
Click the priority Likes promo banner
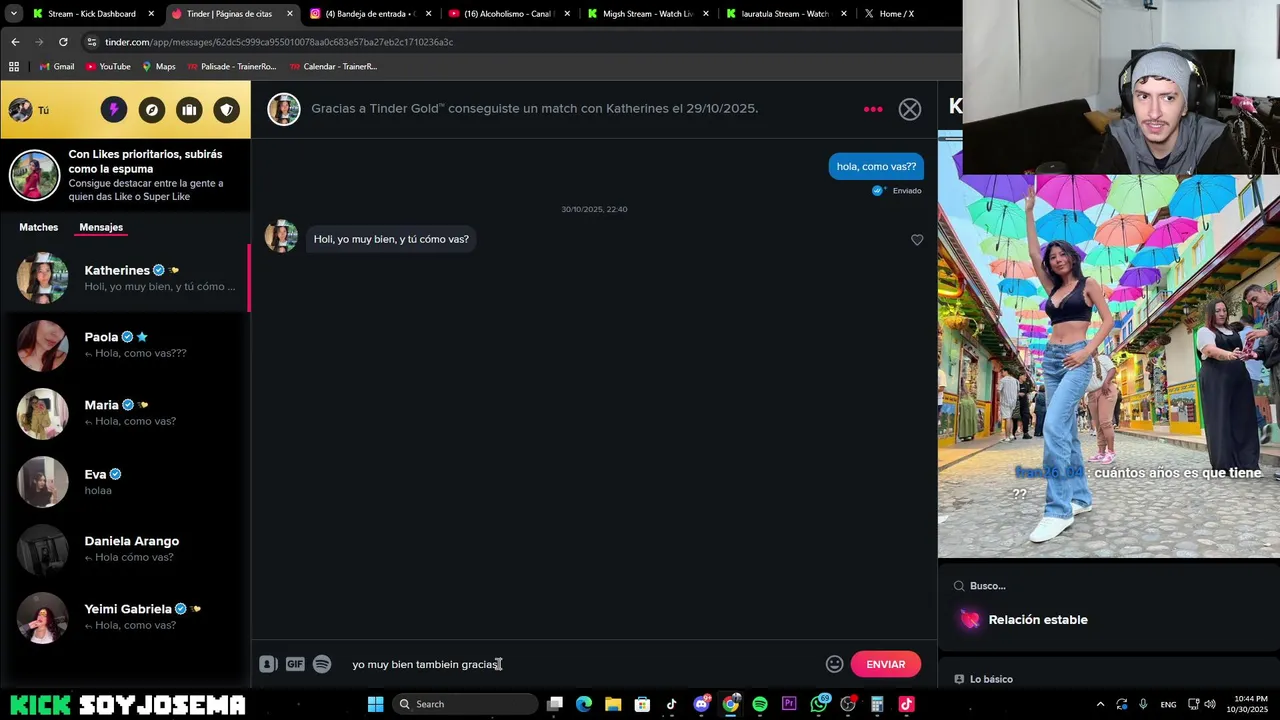pyautogui.click(x=125, y=175)
